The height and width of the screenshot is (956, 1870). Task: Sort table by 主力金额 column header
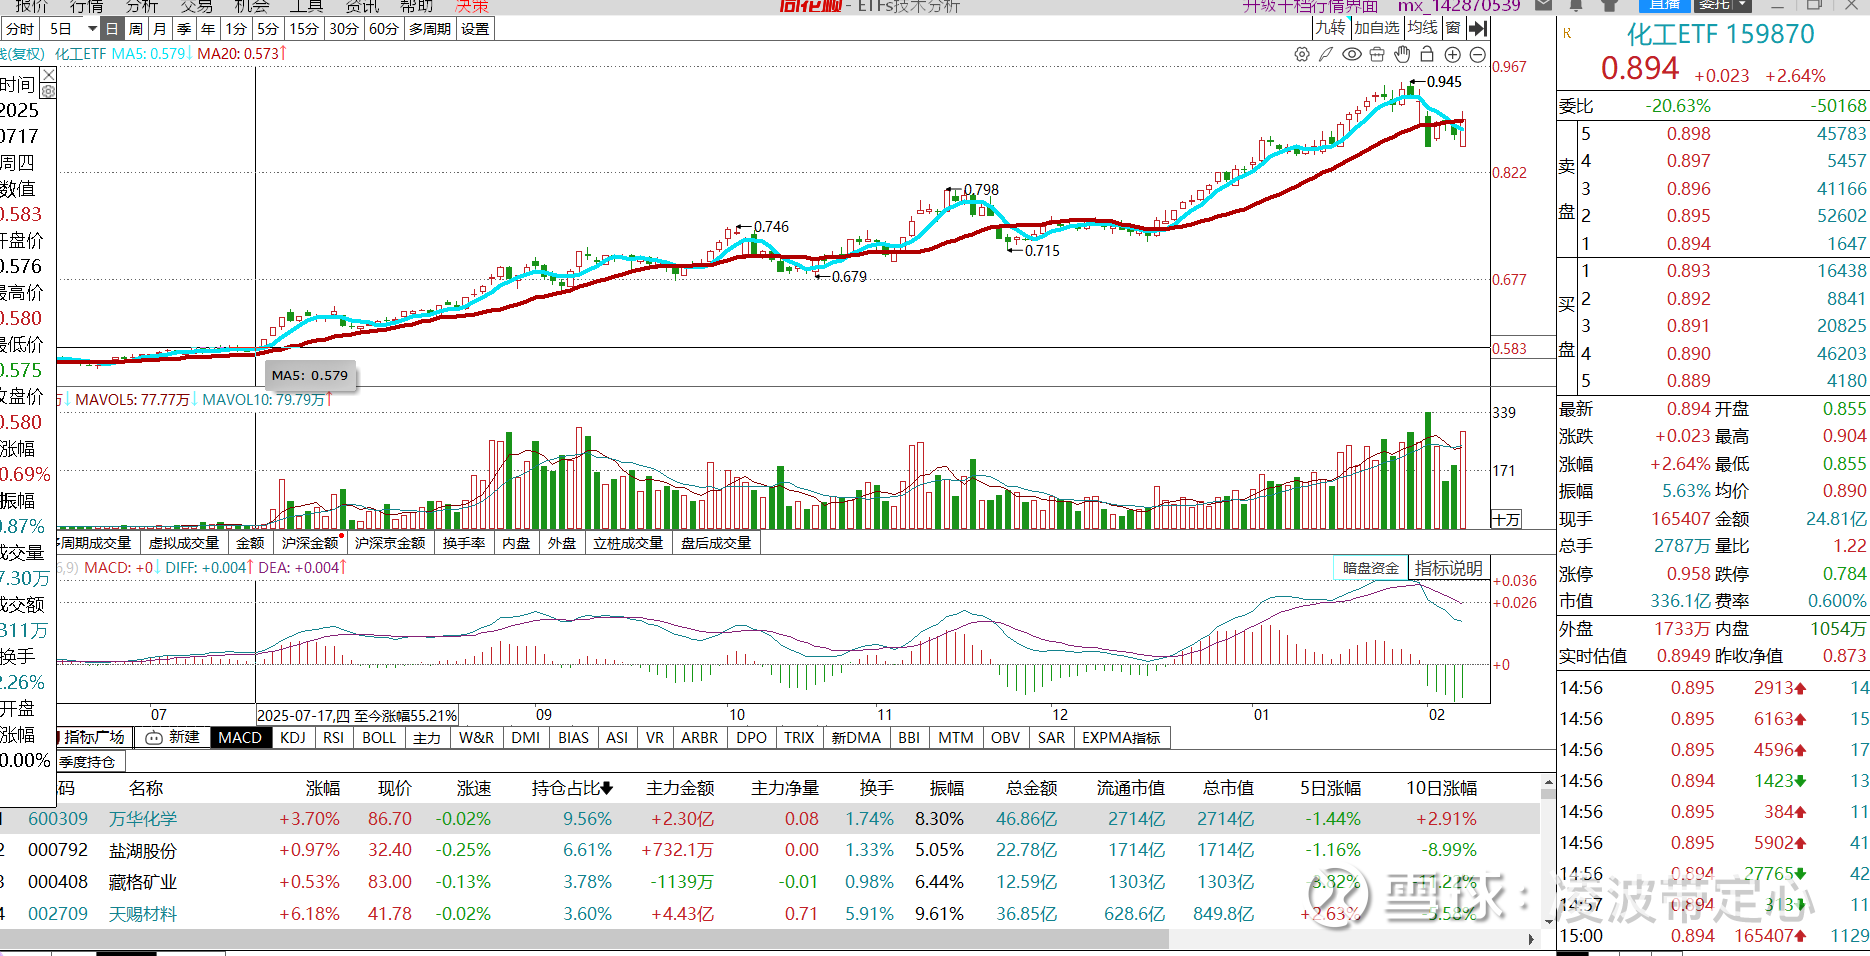click(x=680, y=789)
